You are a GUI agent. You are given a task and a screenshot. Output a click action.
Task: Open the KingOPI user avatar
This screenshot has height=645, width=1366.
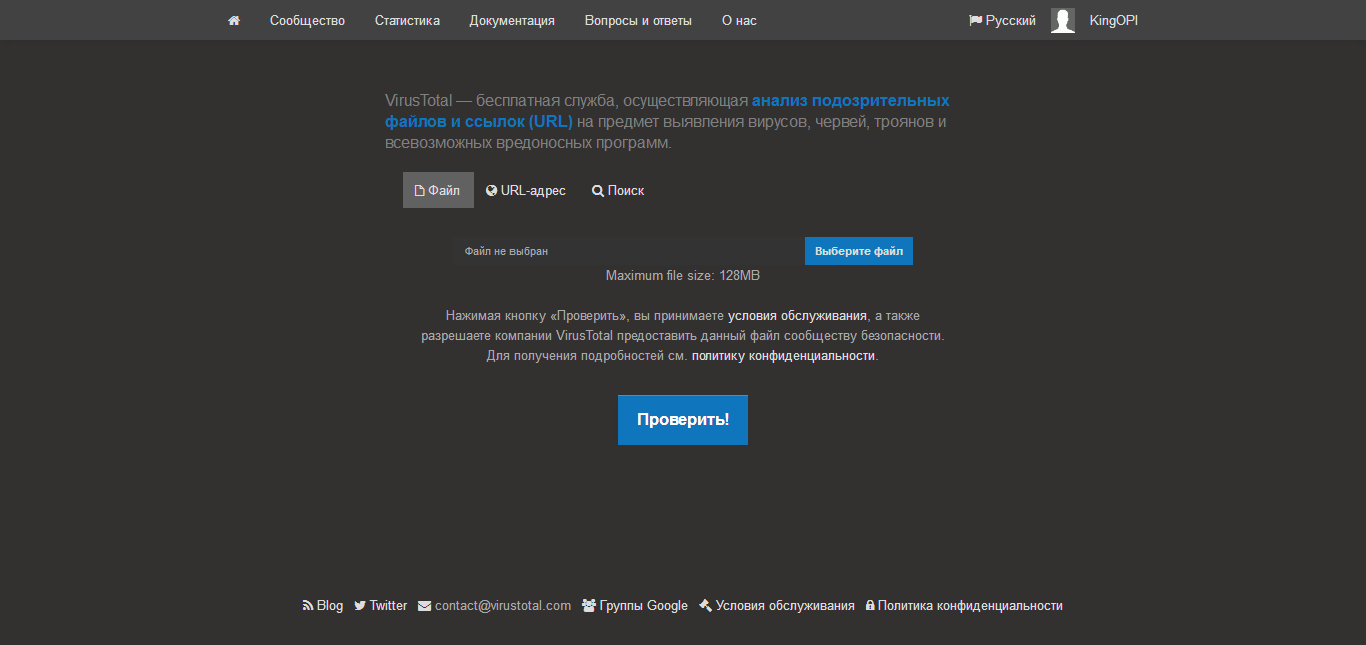point(1063,19)
